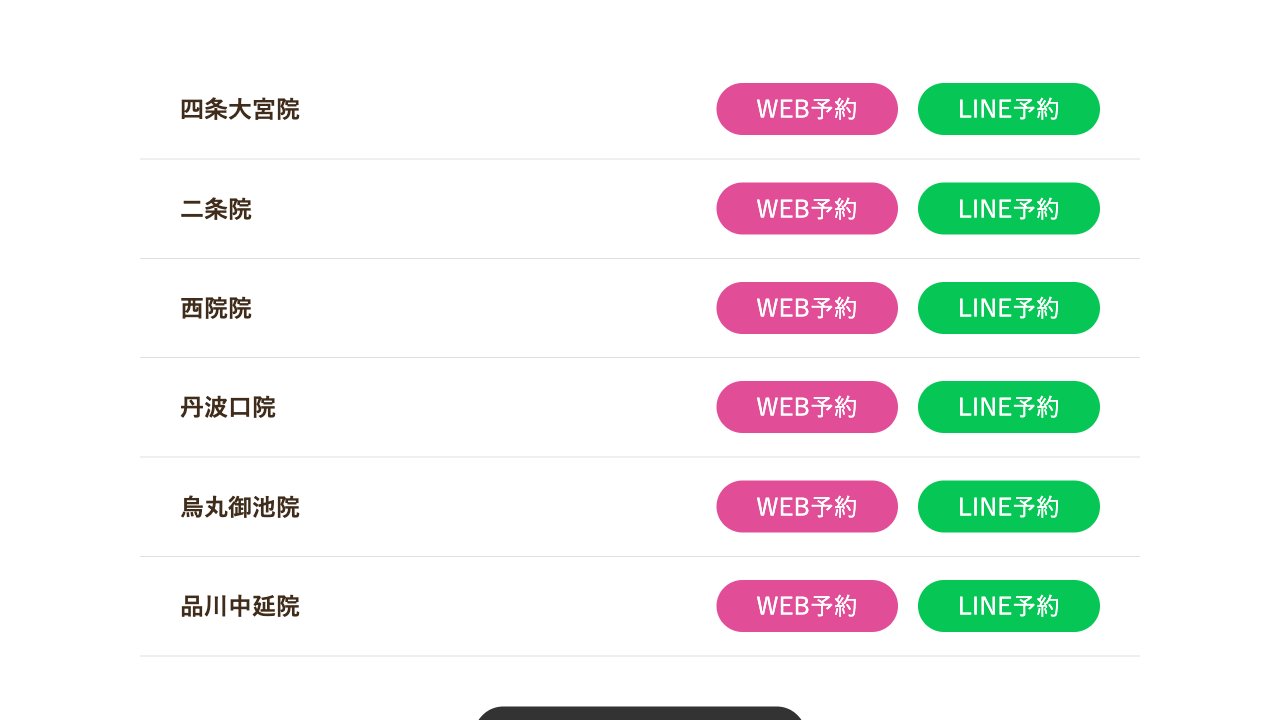Viewport: 1280px width, 720px height.
Task: Click the dark rounded button at the bottom
Action: tap(639, 713)
